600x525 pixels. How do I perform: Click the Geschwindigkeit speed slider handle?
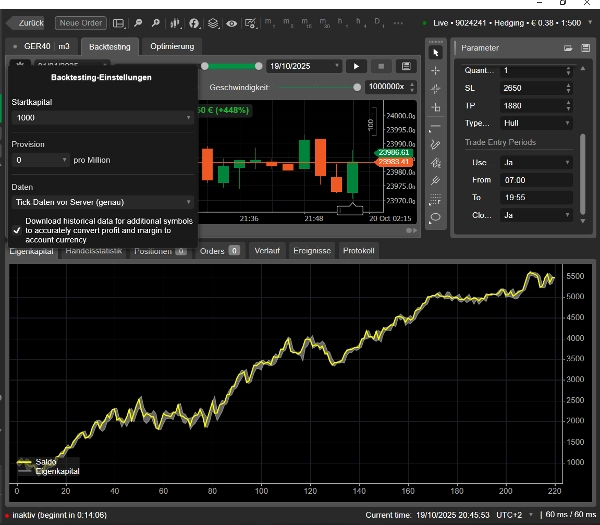click(x=357, y=87)
